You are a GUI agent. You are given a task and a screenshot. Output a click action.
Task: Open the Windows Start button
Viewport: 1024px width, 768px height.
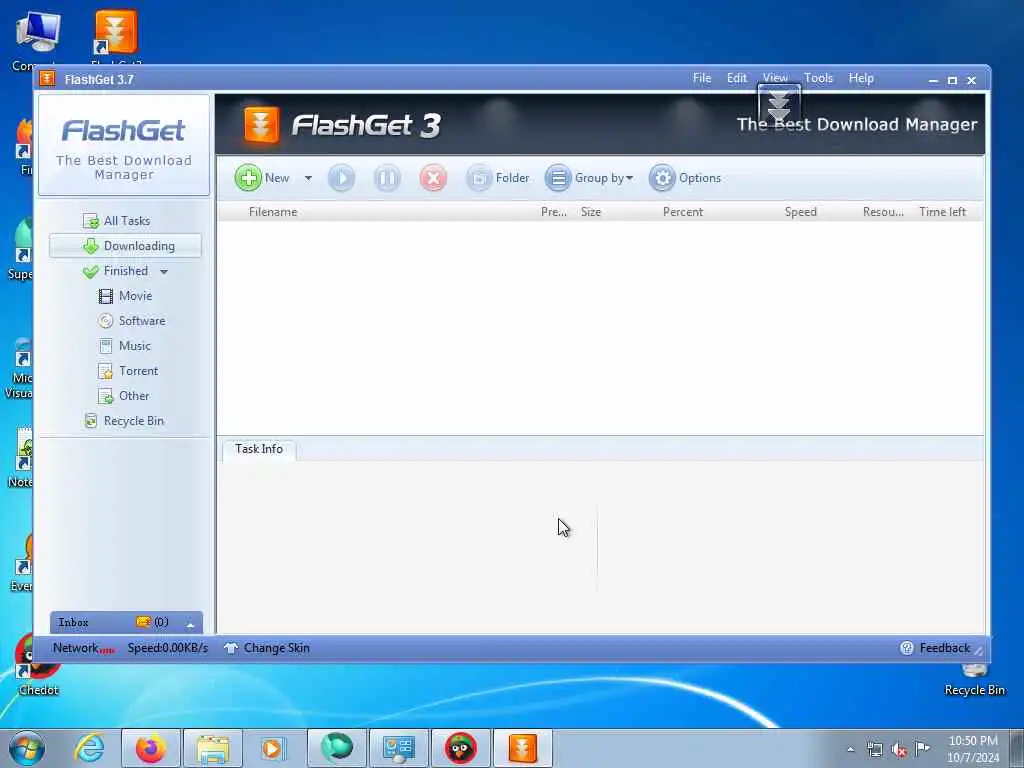tap(27, 748)
